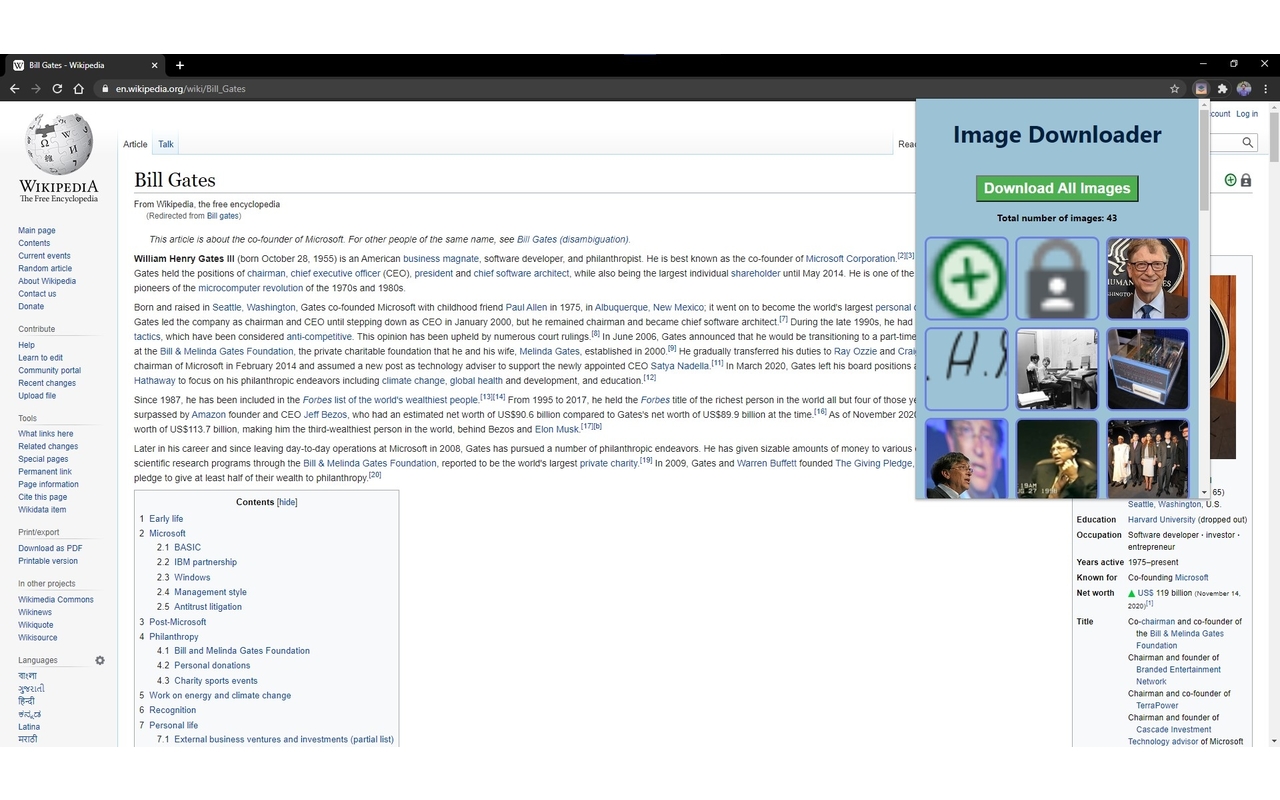Select the blue computer box thumbnail
Image resolution: width=1280 pixels, height=800 pixels.
tap(1148, 369)
